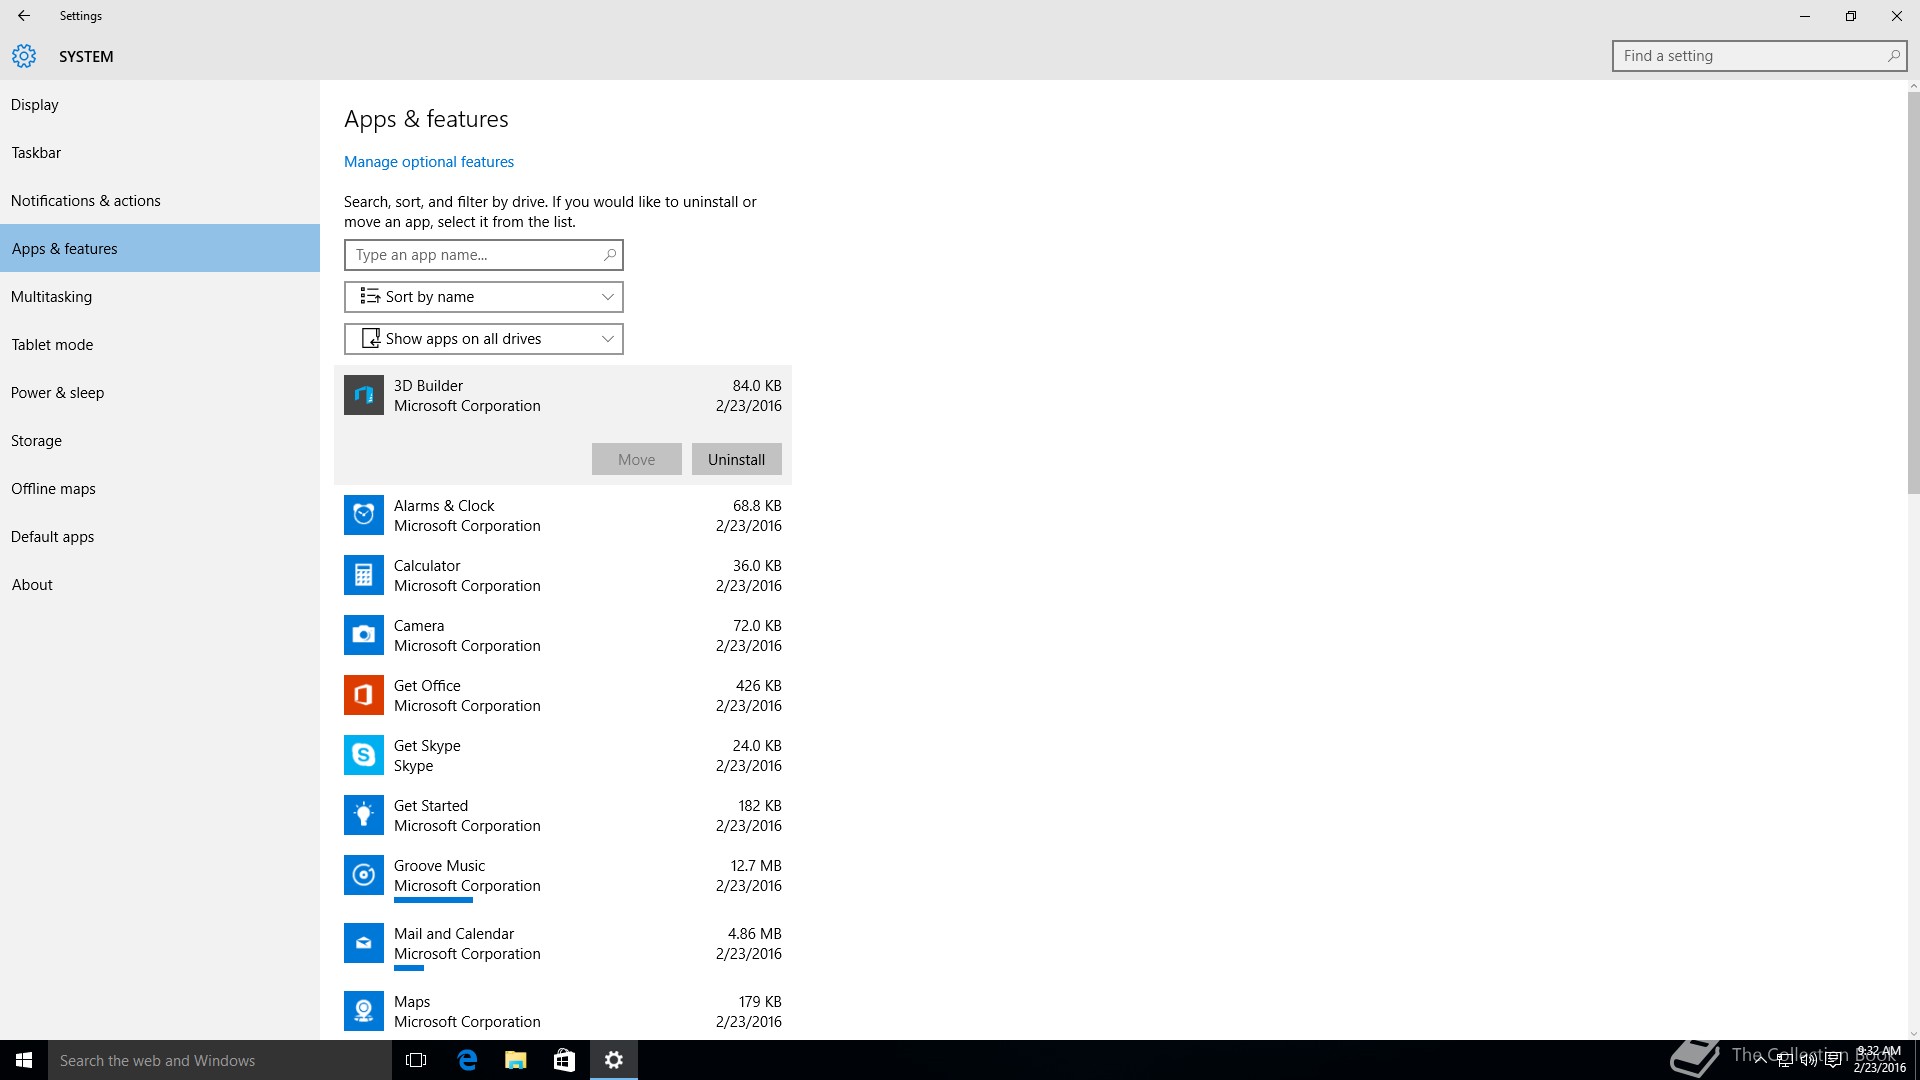Viewport: 1920px width, 1080px height.
Task: Open Offline maps settings
Action: (x=160, y=489)
